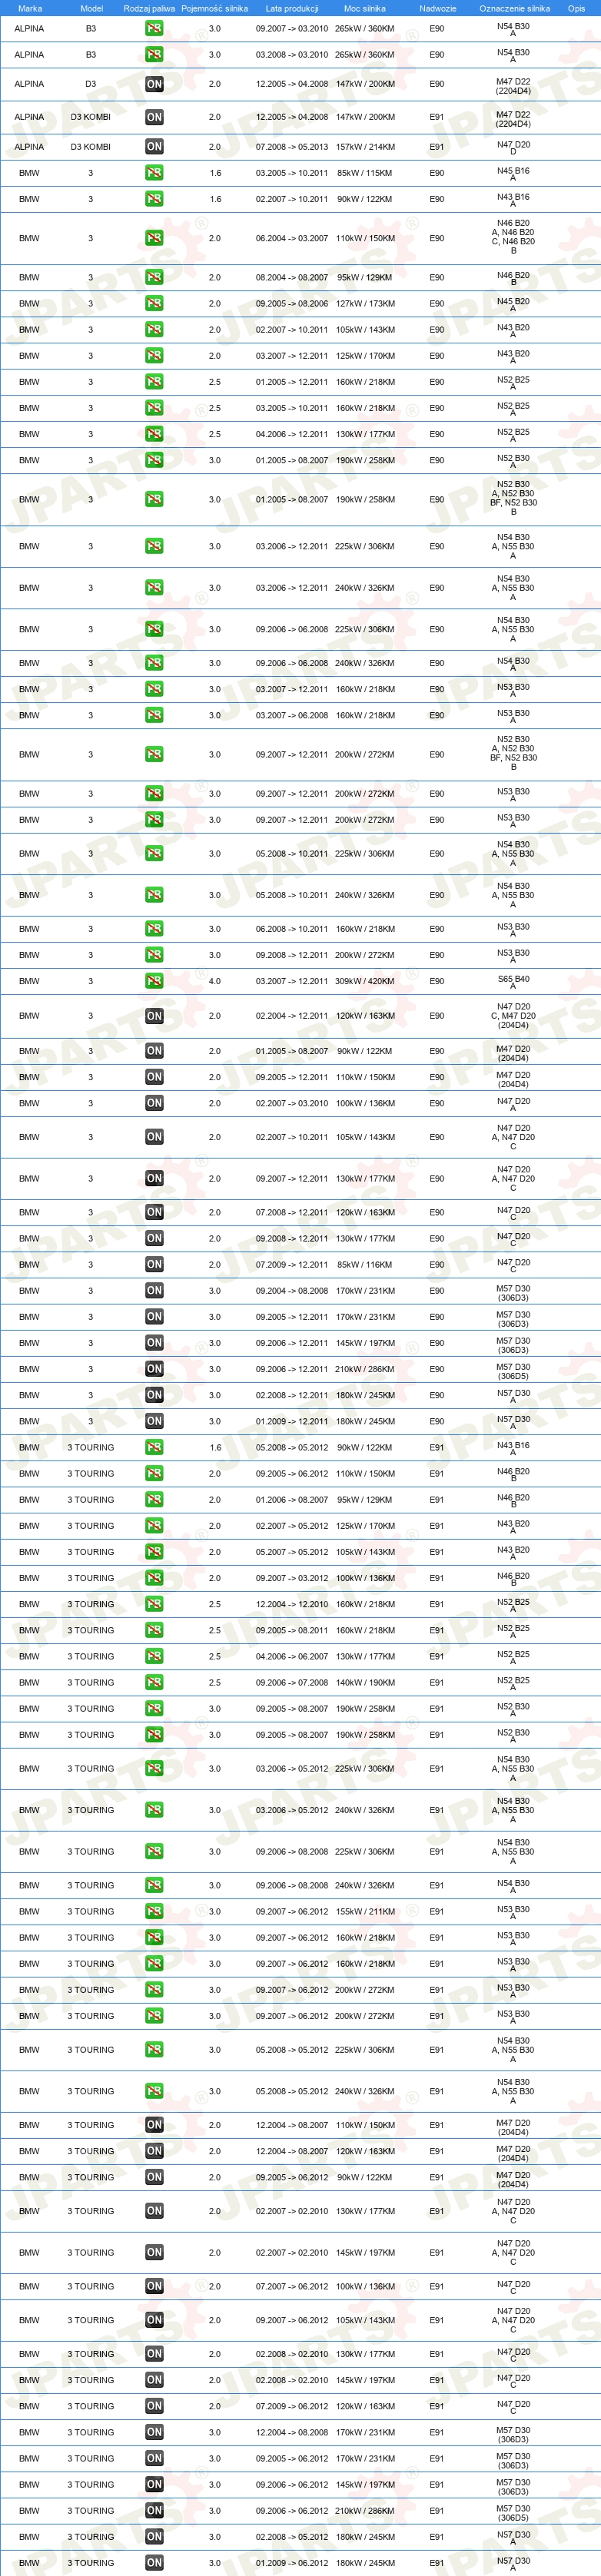Click the Model column header

[x=91, y=8]
